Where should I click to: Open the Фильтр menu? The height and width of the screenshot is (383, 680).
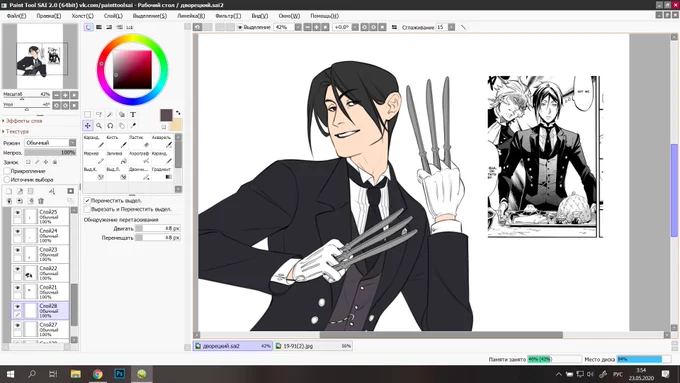228,16
